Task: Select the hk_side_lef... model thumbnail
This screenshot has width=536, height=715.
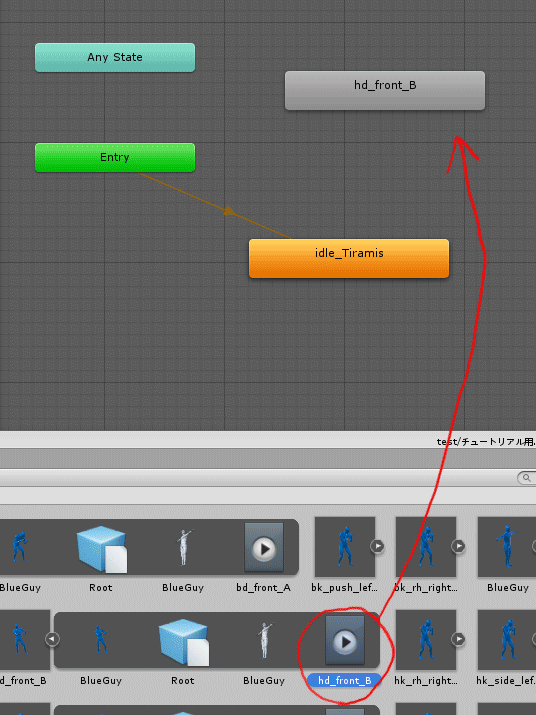Action: (507, 640)
